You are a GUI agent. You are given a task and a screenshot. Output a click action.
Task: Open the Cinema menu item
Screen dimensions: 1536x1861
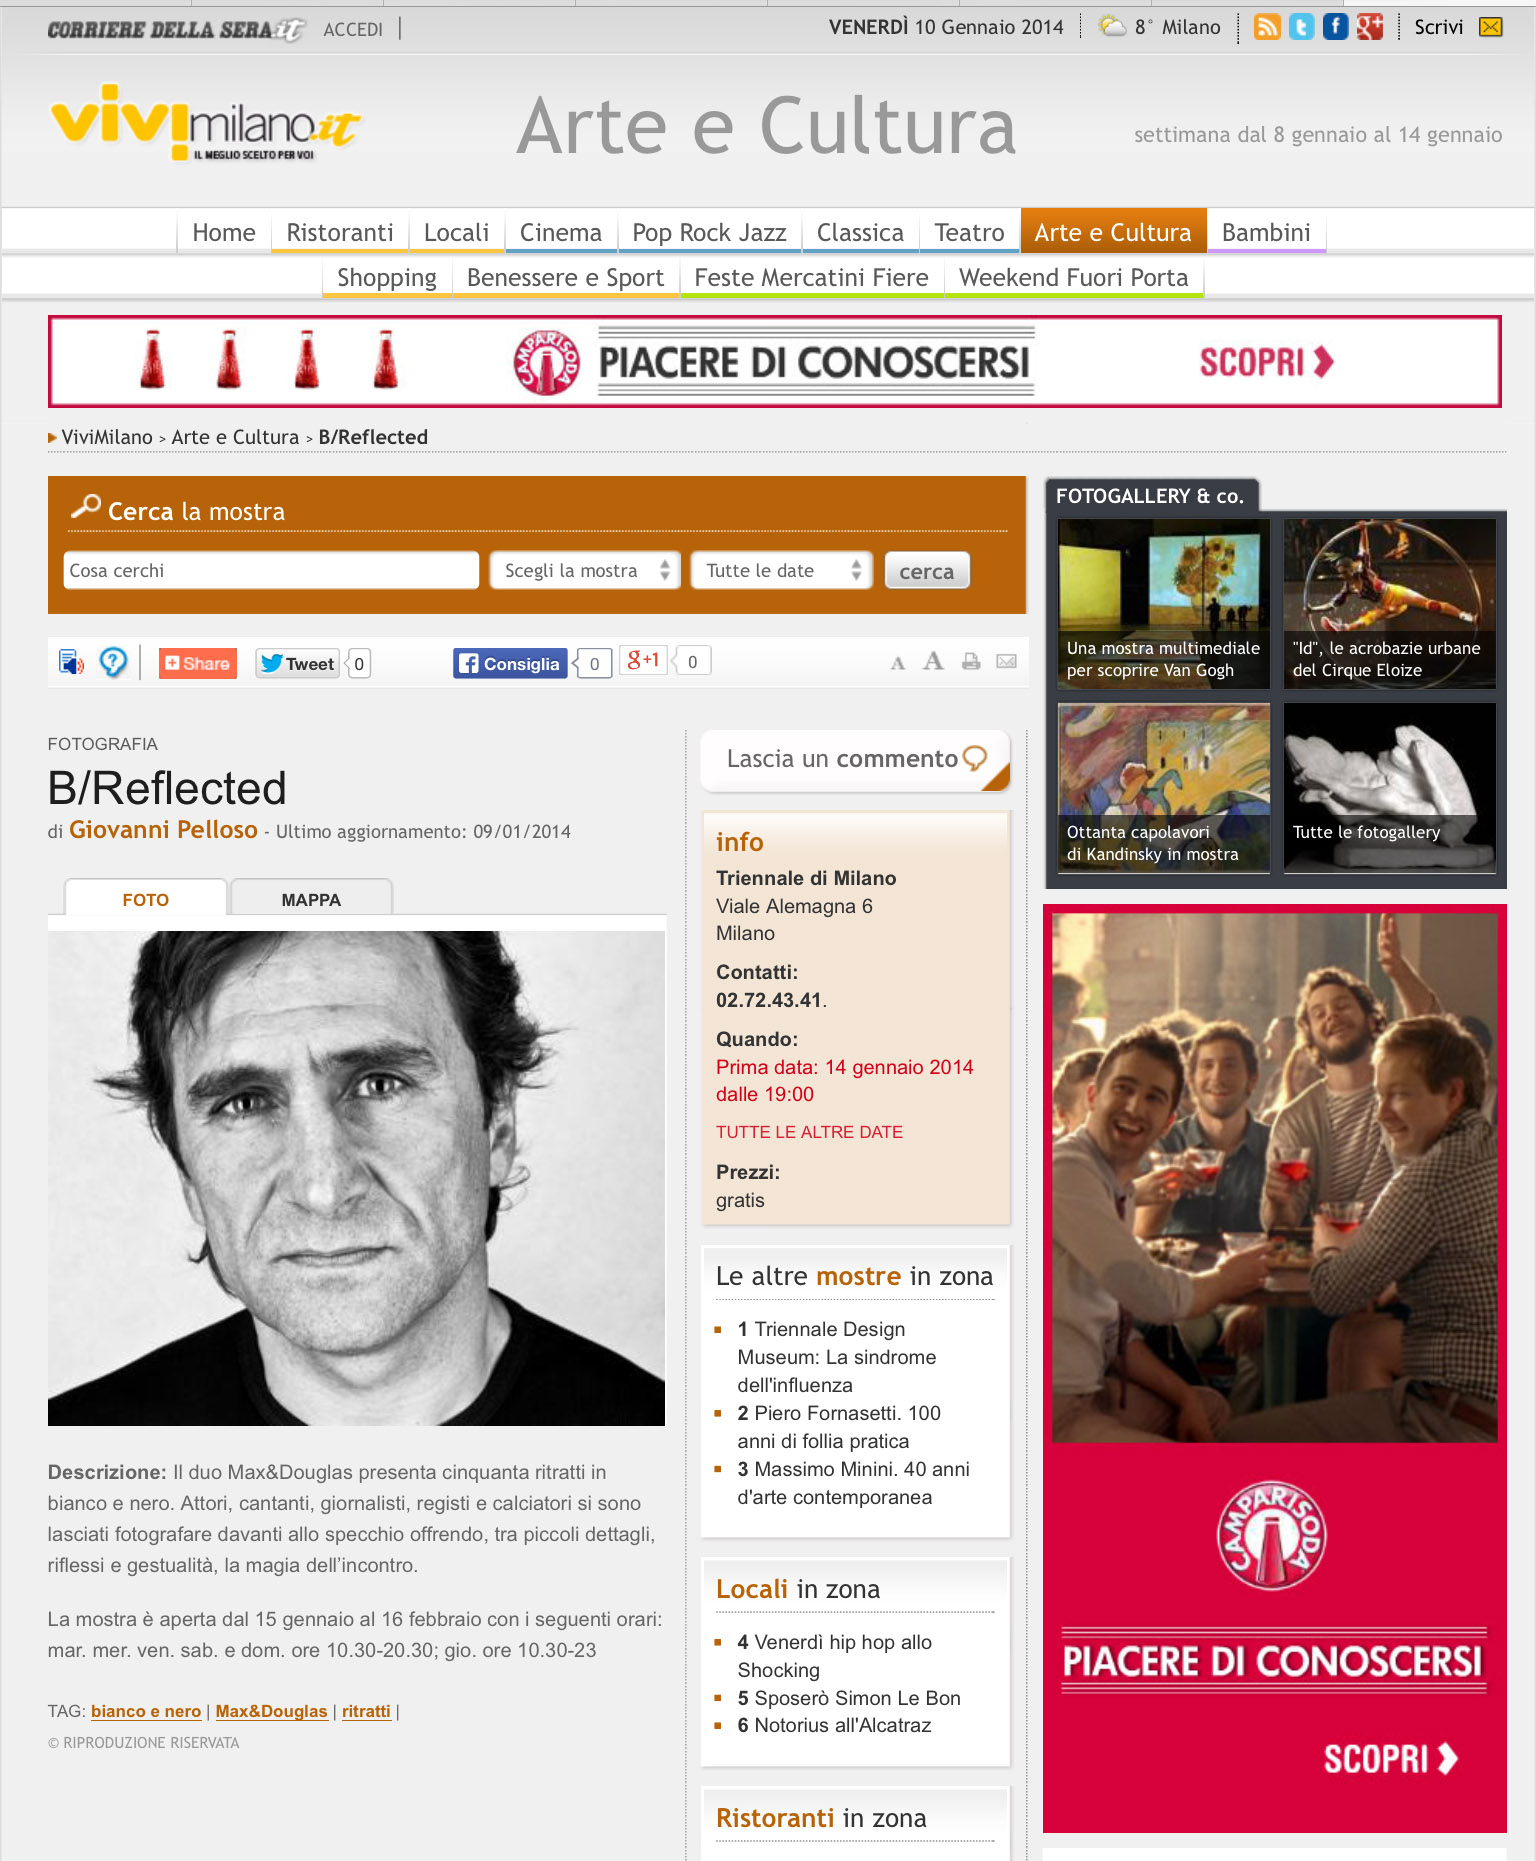click(x=560, y=233)
